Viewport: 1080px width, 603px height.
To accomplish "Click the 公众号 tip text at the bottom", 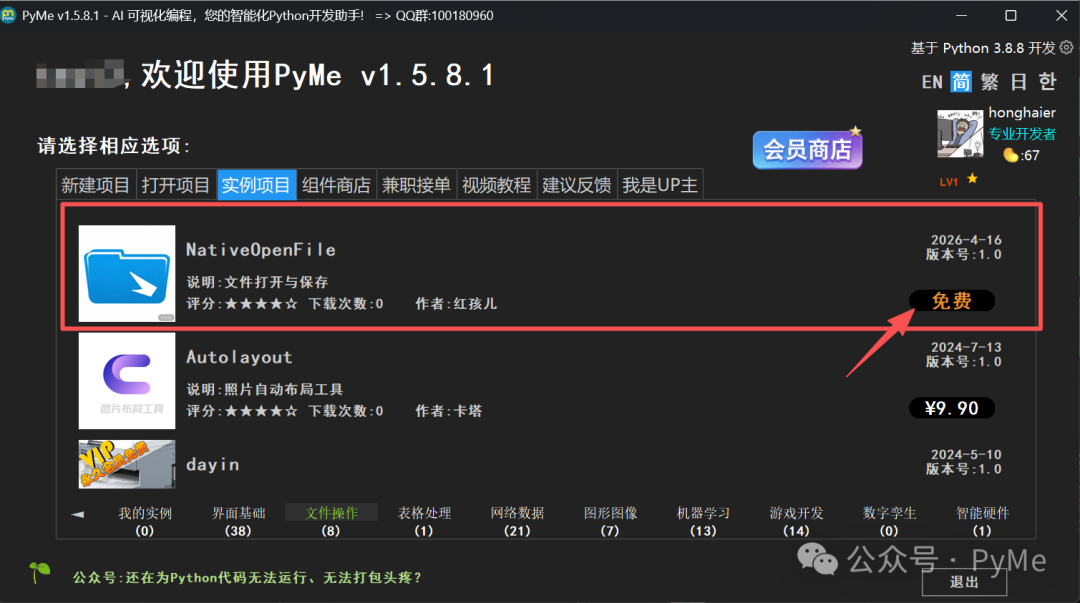I will [x=247, y=578].
